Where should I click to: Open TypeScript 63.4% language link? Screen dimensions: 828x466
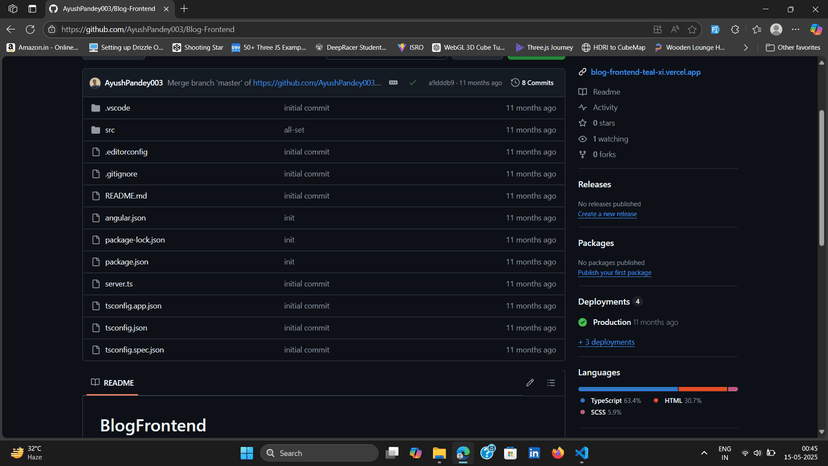[610, 401]
